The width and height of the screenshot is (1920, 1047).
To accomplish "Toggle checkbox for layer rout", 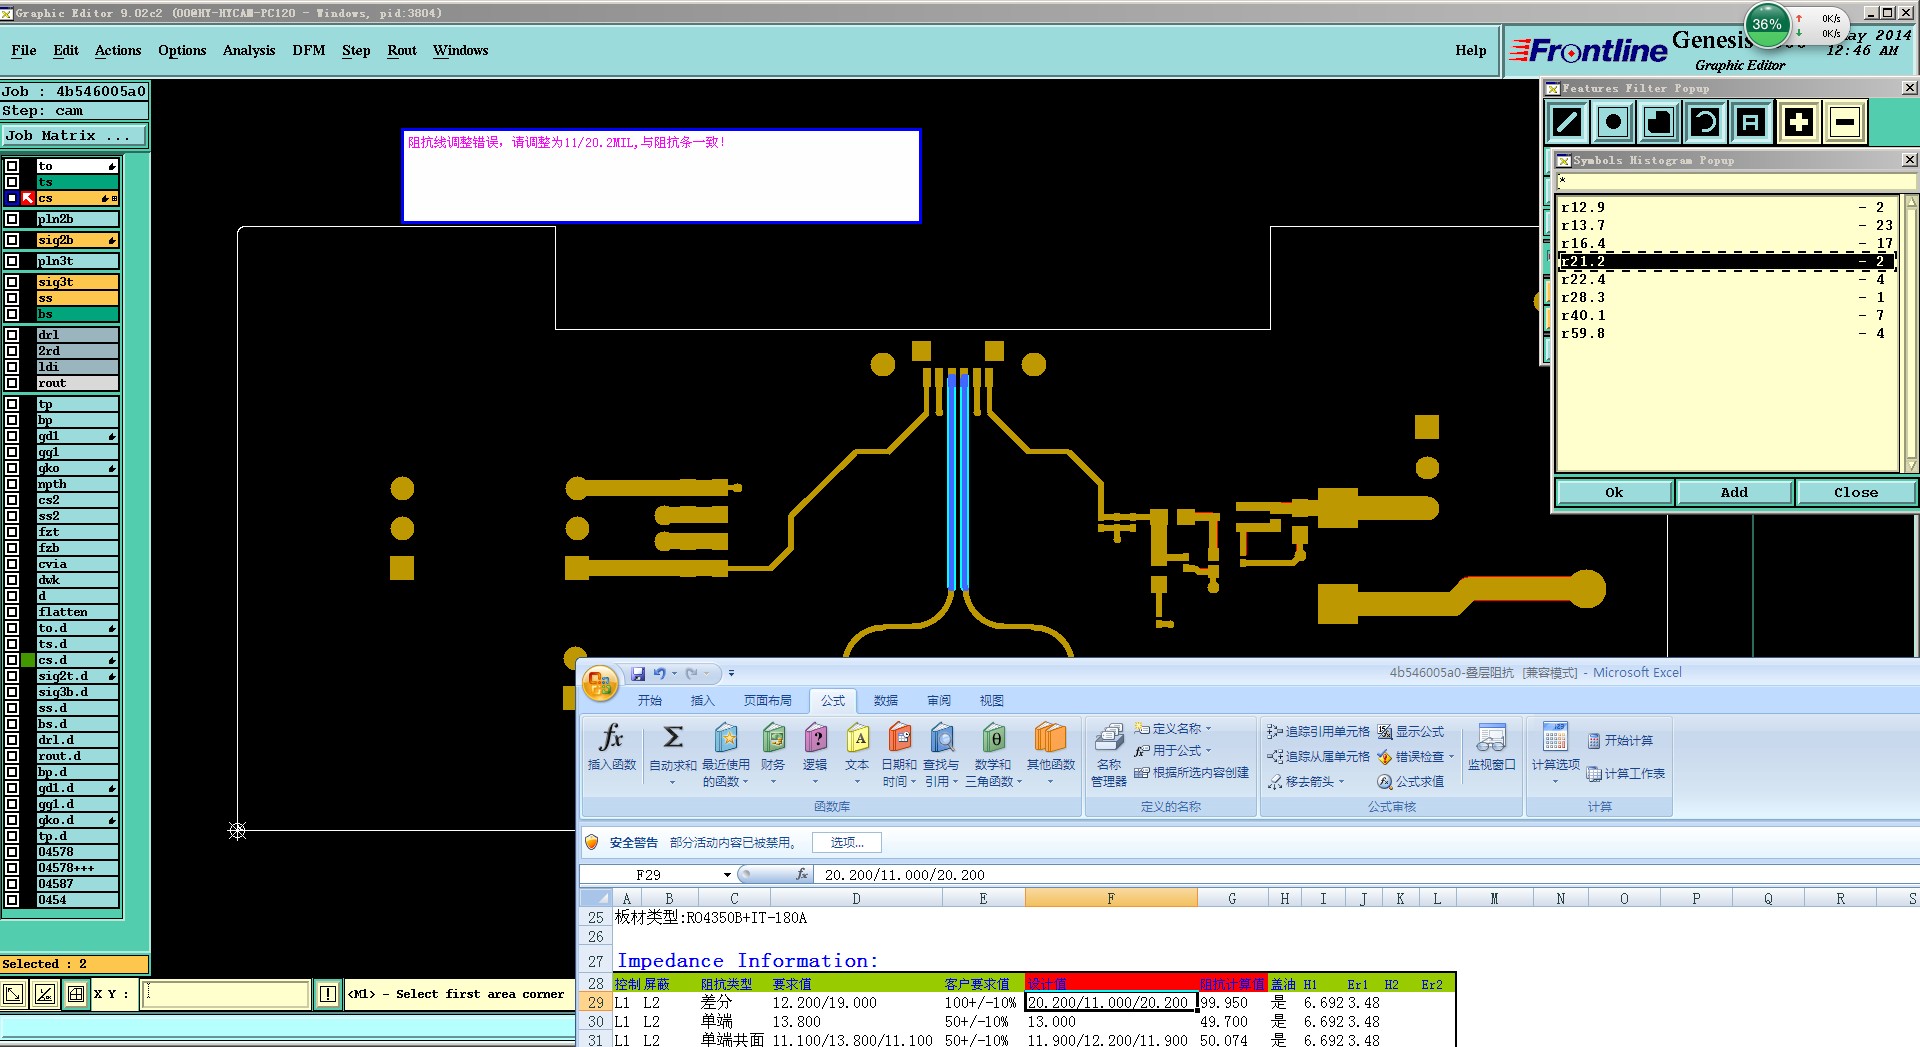I will point(12,383).
